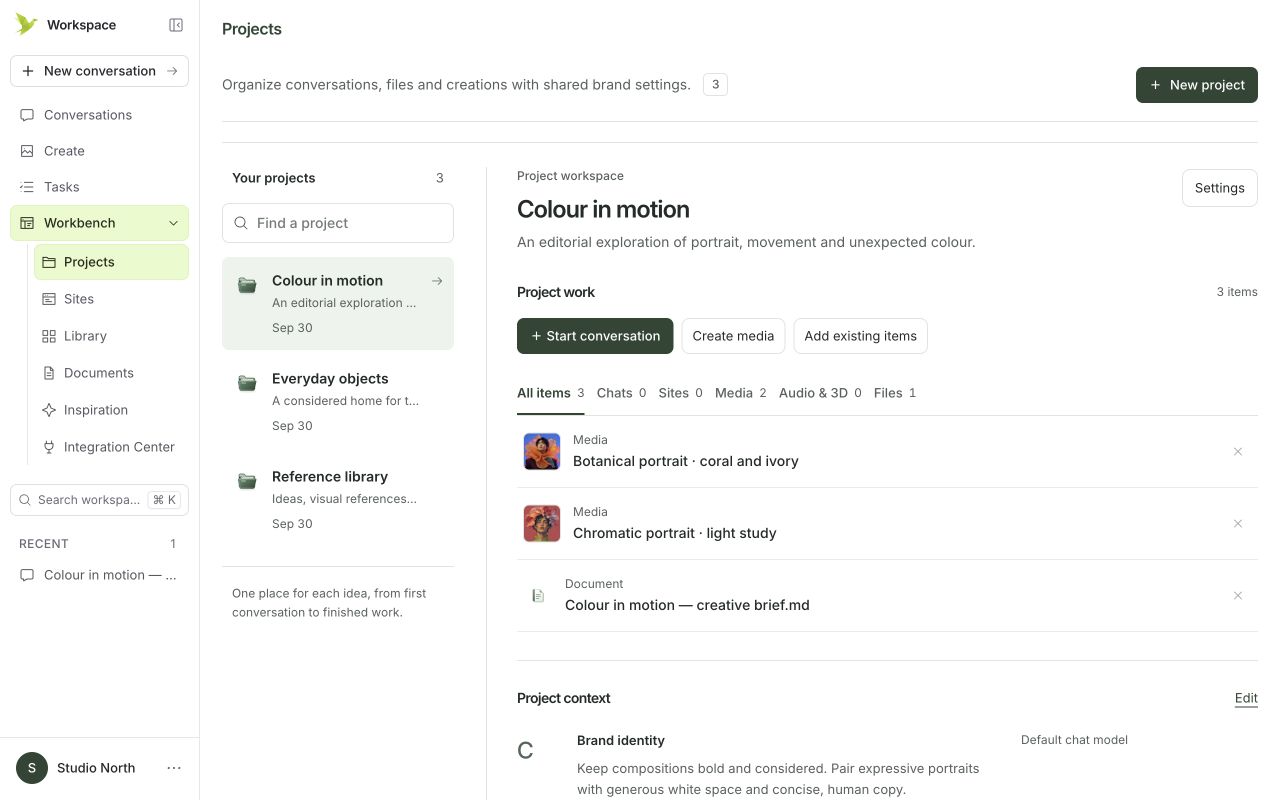Image resolution: width=1280 pixels, height=800 pixels.
Task: Click Start conversation button
Action: point(595,336)
